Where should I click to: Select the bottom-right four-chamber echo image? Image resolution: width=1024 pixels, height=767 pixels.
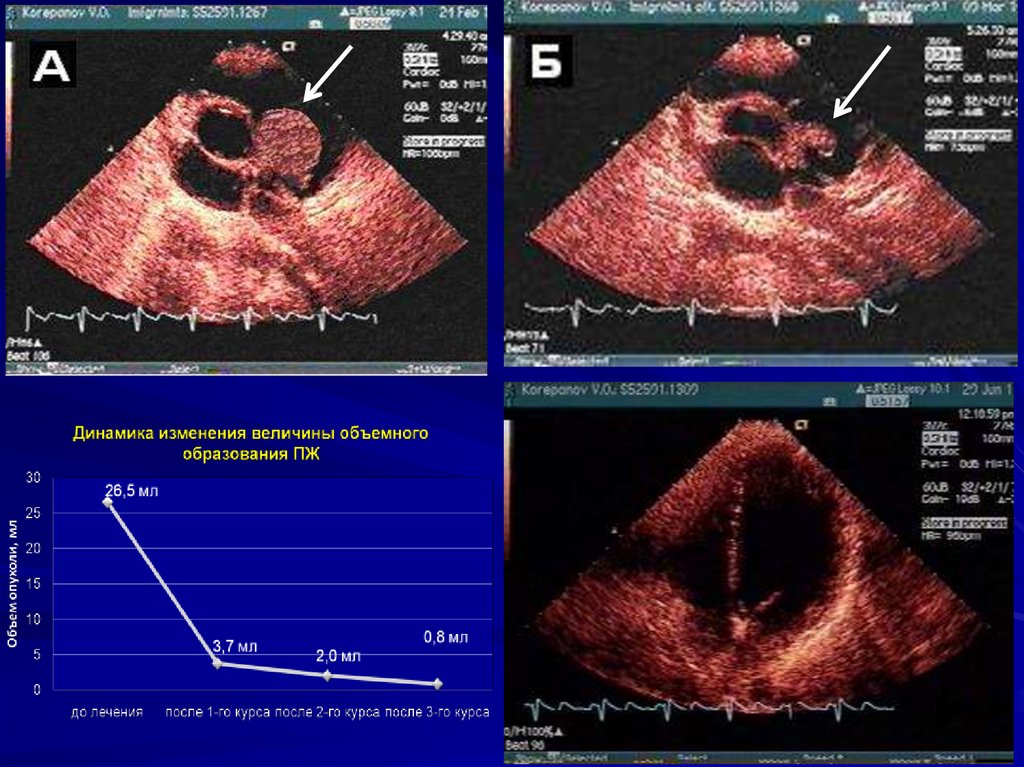[x=759, y=573]
